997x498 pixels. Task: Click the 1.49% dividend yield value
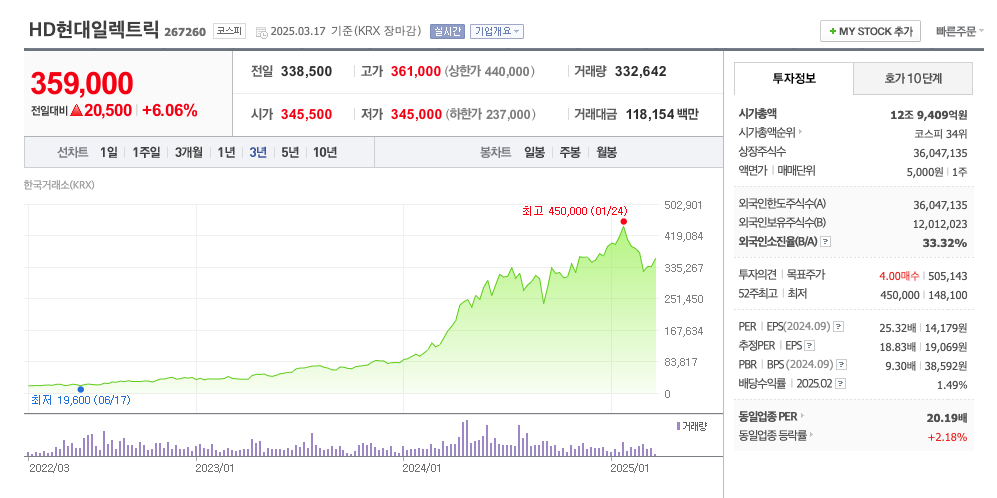tap(952, 385)
